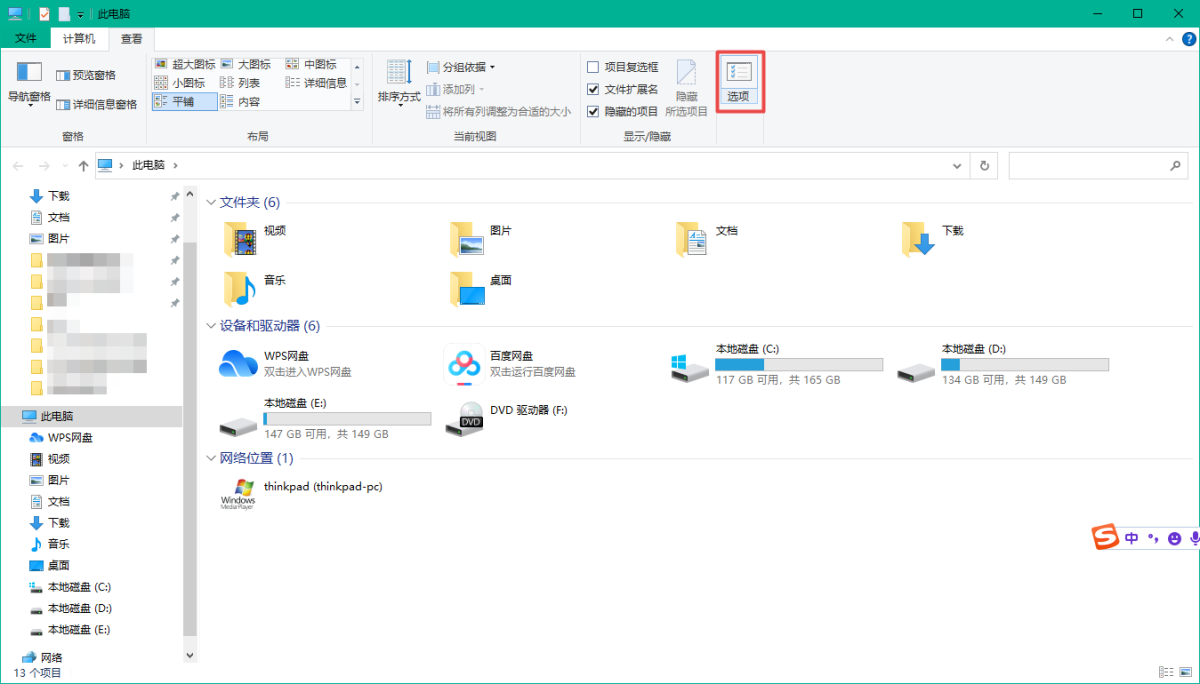Screen dimensions: 1200x684
Task: Toggle the 详细信息窗格 details pane
Action: 97,104
